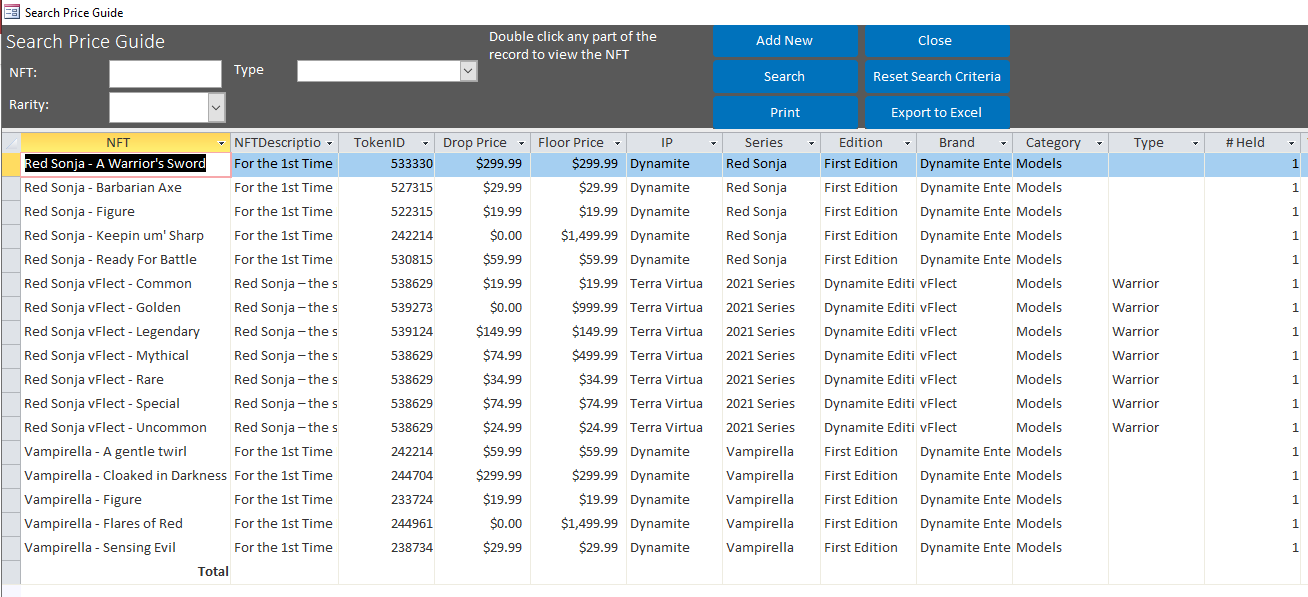Select 'Vampirella - A gentle twirl' cell

[x=126, y=452]
